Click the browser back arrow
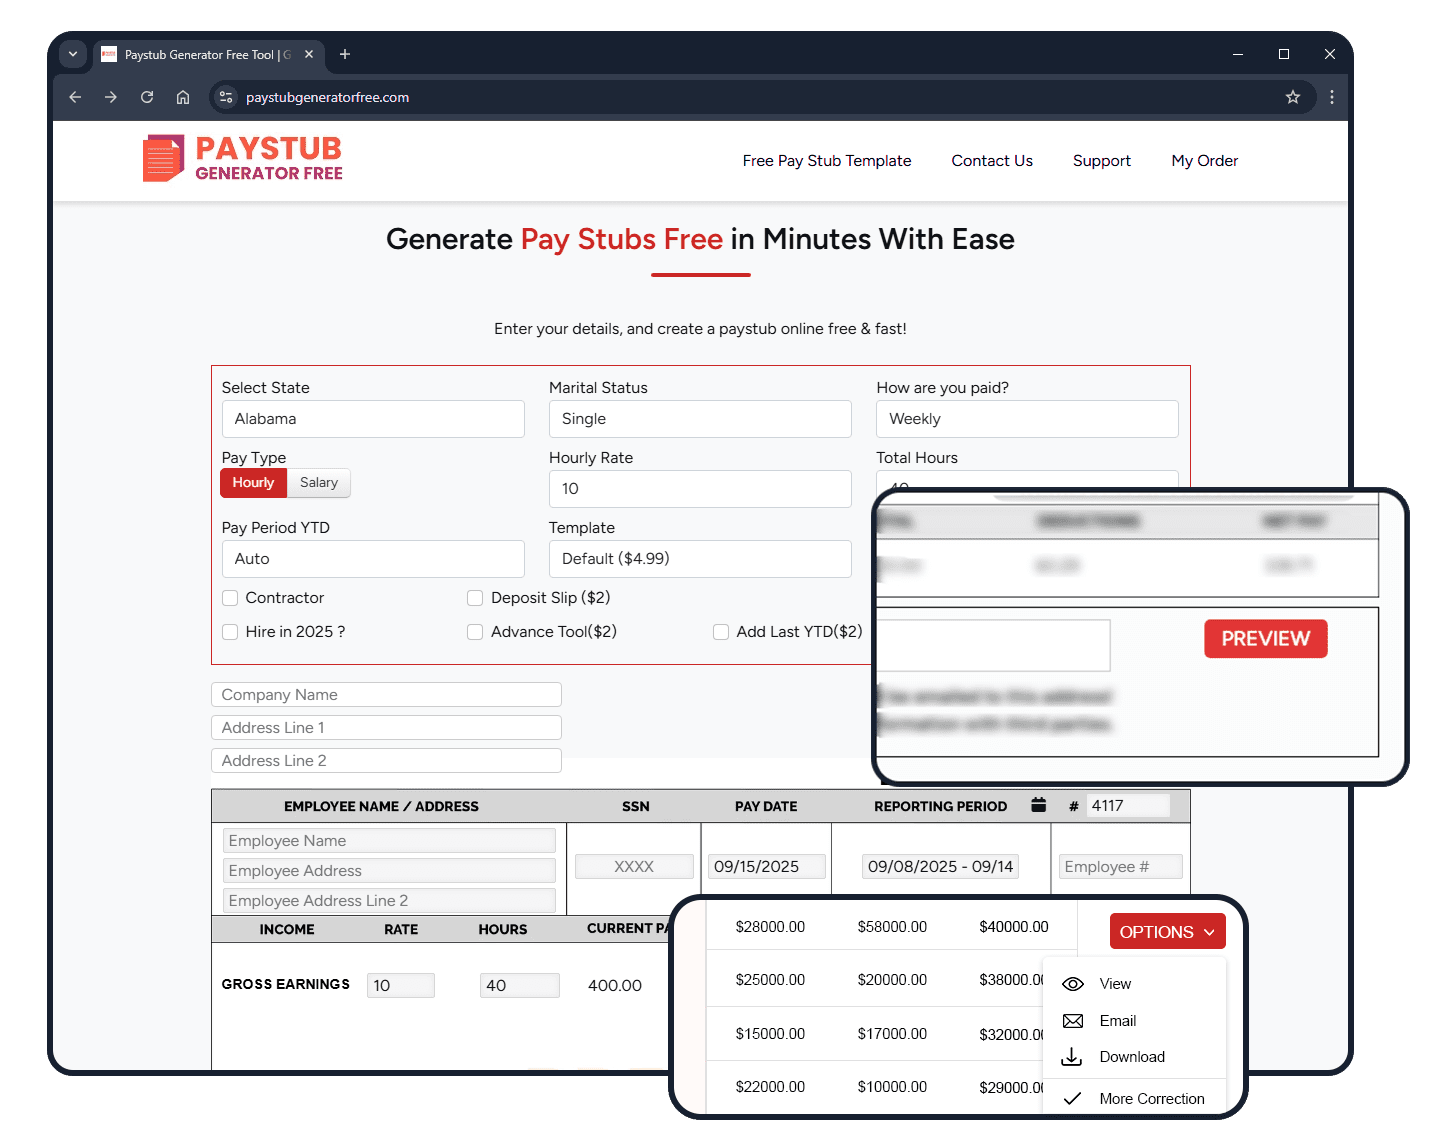This screenshot has width=1451, height=1139. (x=75, y=97)
